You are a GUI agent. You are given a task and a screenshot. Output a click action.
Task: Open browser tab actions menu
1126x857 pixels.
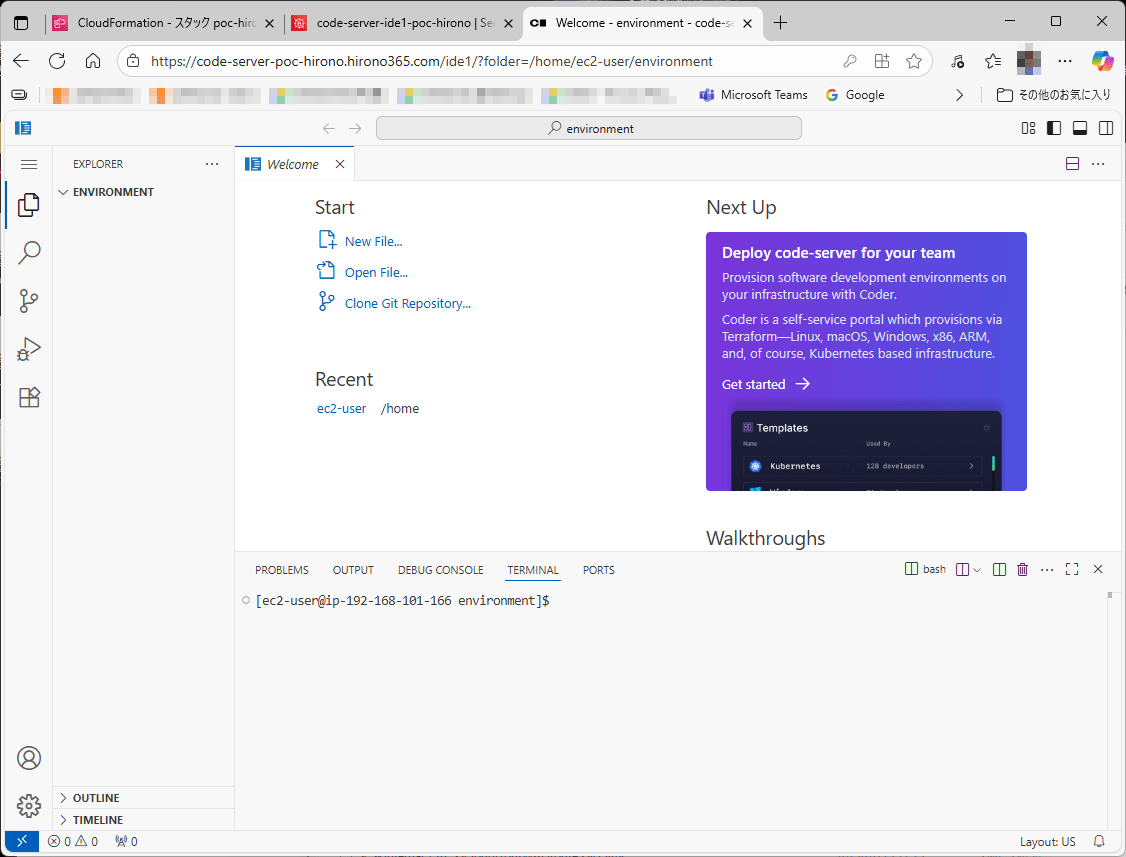coord(22,23)
